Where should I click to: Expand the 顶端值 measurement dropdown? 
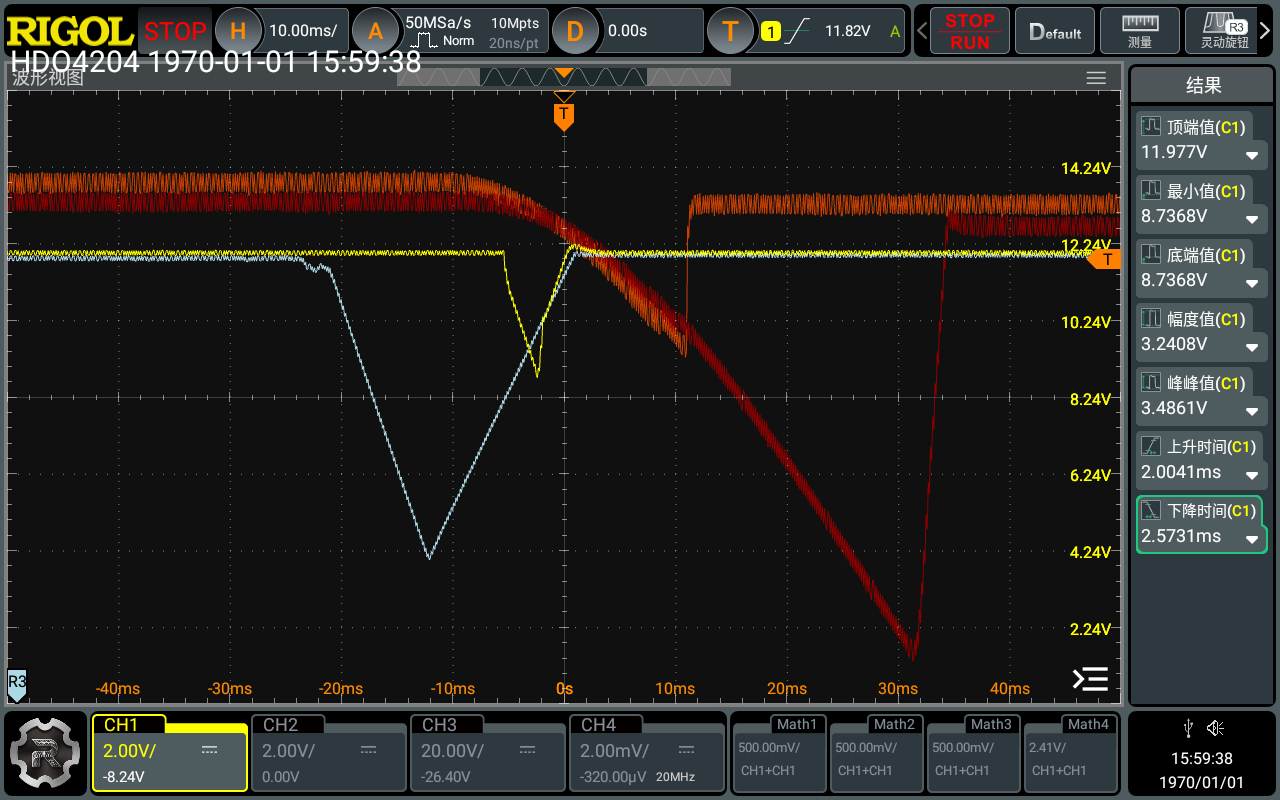click(1251, 155)
